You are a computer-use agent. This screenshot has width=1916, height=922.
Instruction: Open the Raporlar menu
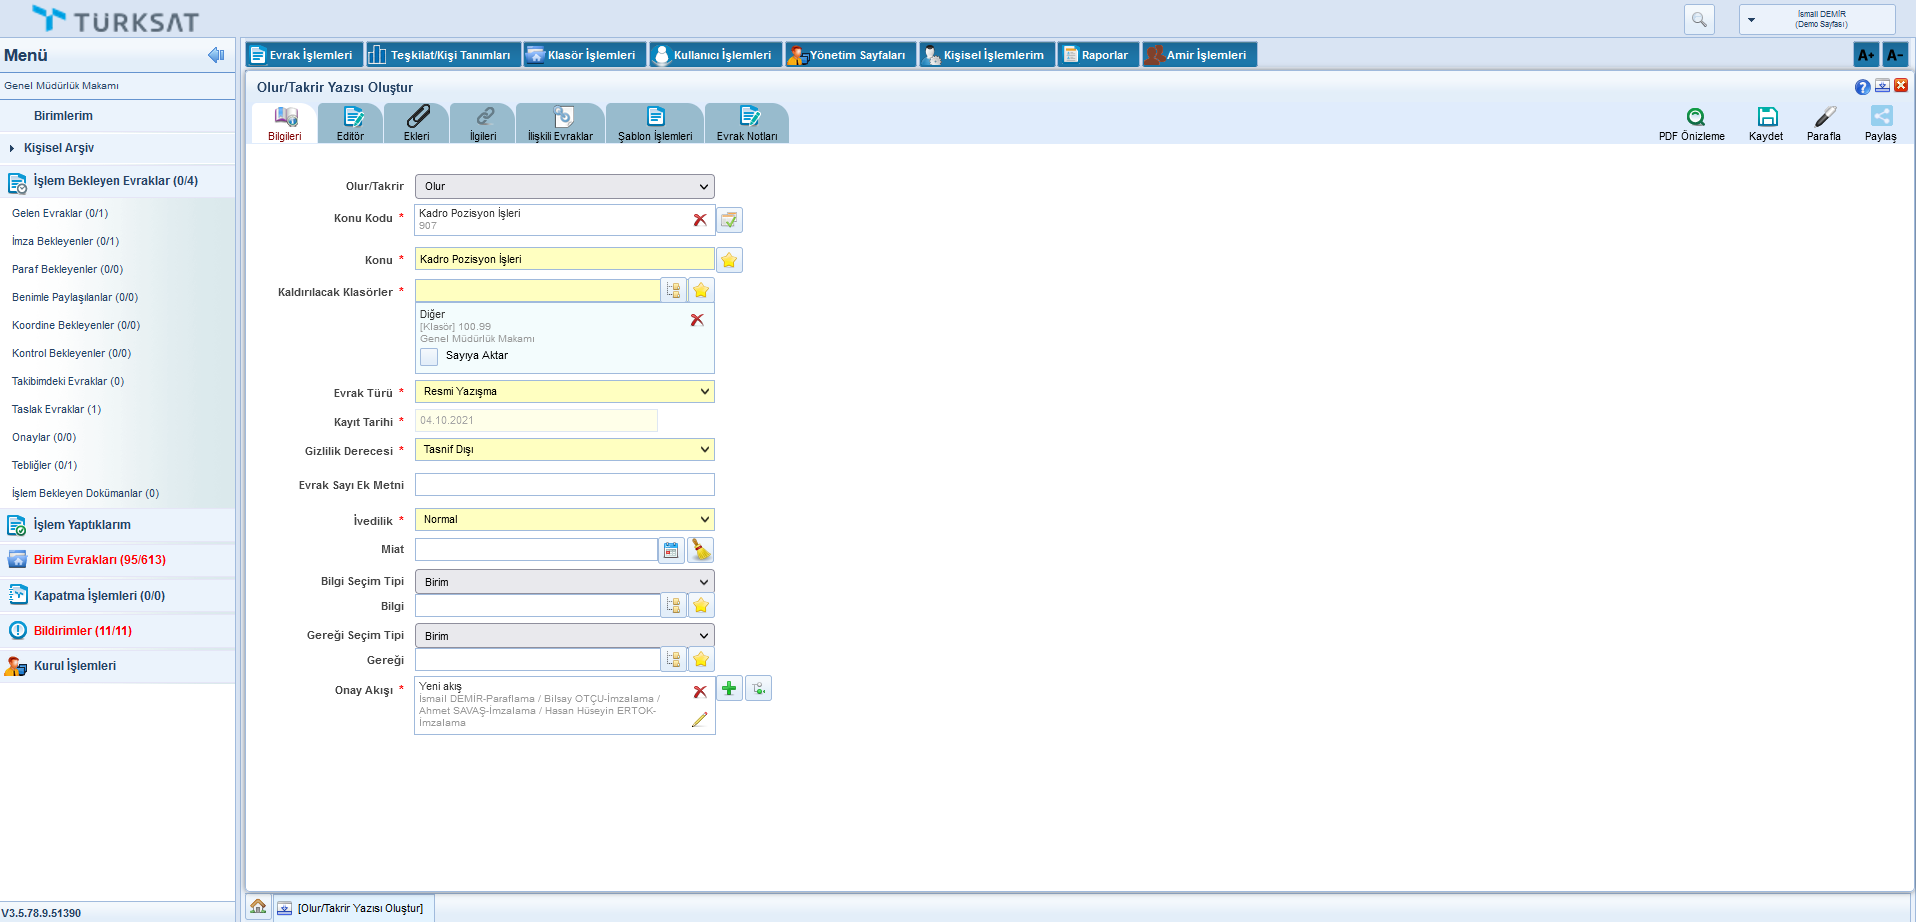[x=1097, y=55]
